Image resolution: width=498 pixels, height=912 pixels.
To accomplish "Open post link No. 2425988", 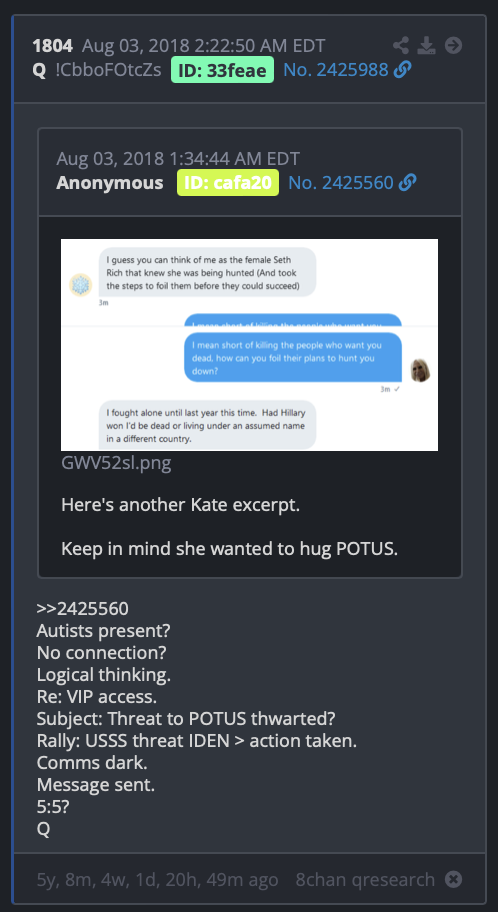I will tap(336, 70).
